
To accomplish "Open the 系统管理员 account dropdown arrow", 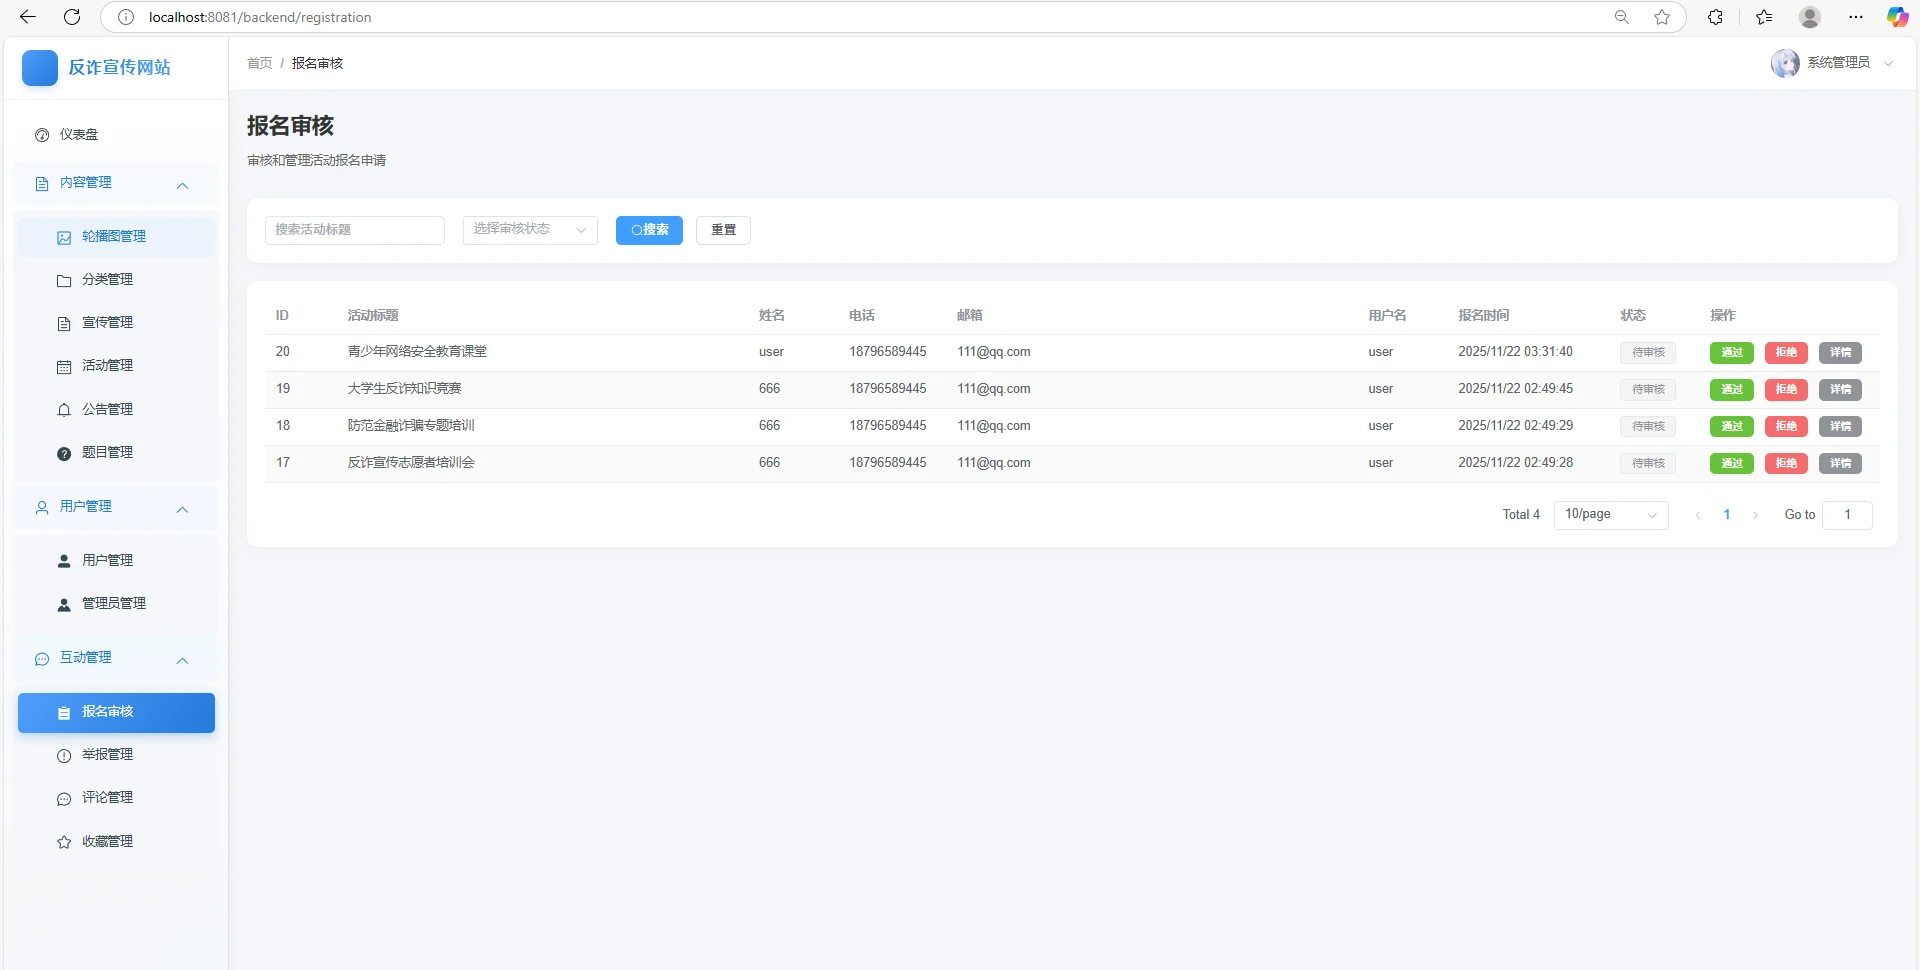I will point(1888,63).
